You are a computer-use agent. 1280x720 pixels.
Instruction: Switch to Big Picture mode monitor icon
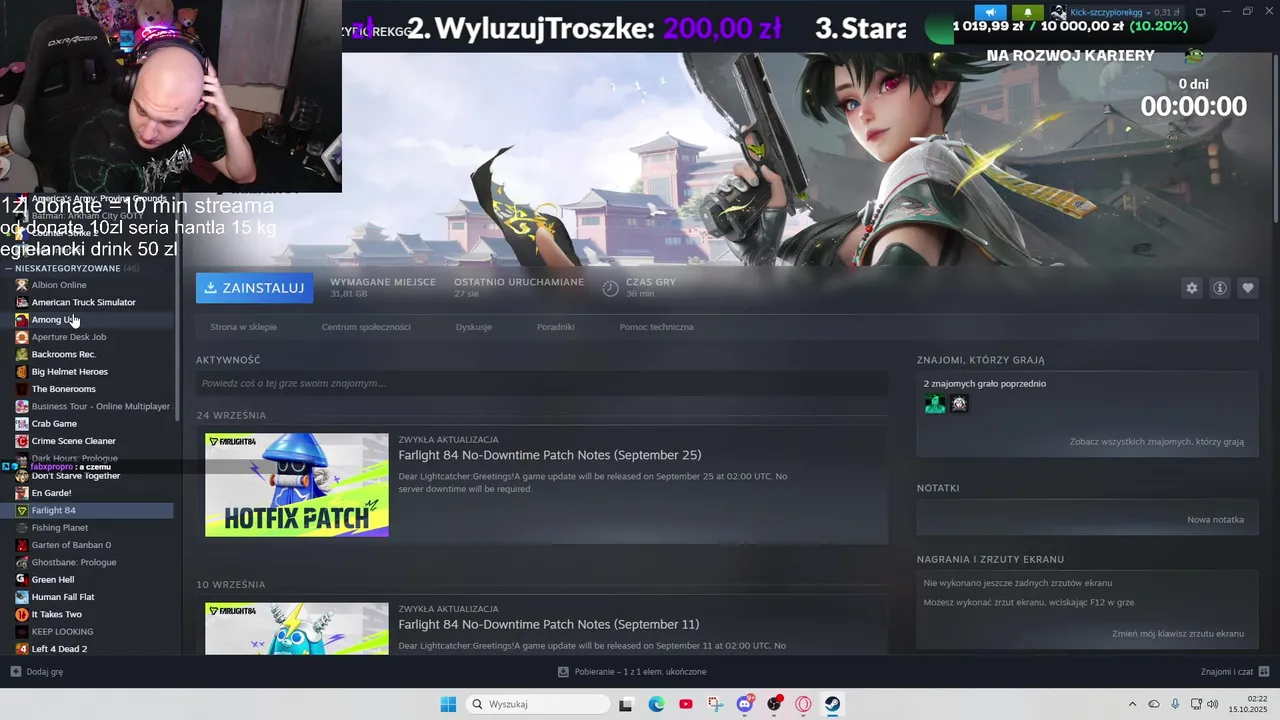[x=1200, y=12]
